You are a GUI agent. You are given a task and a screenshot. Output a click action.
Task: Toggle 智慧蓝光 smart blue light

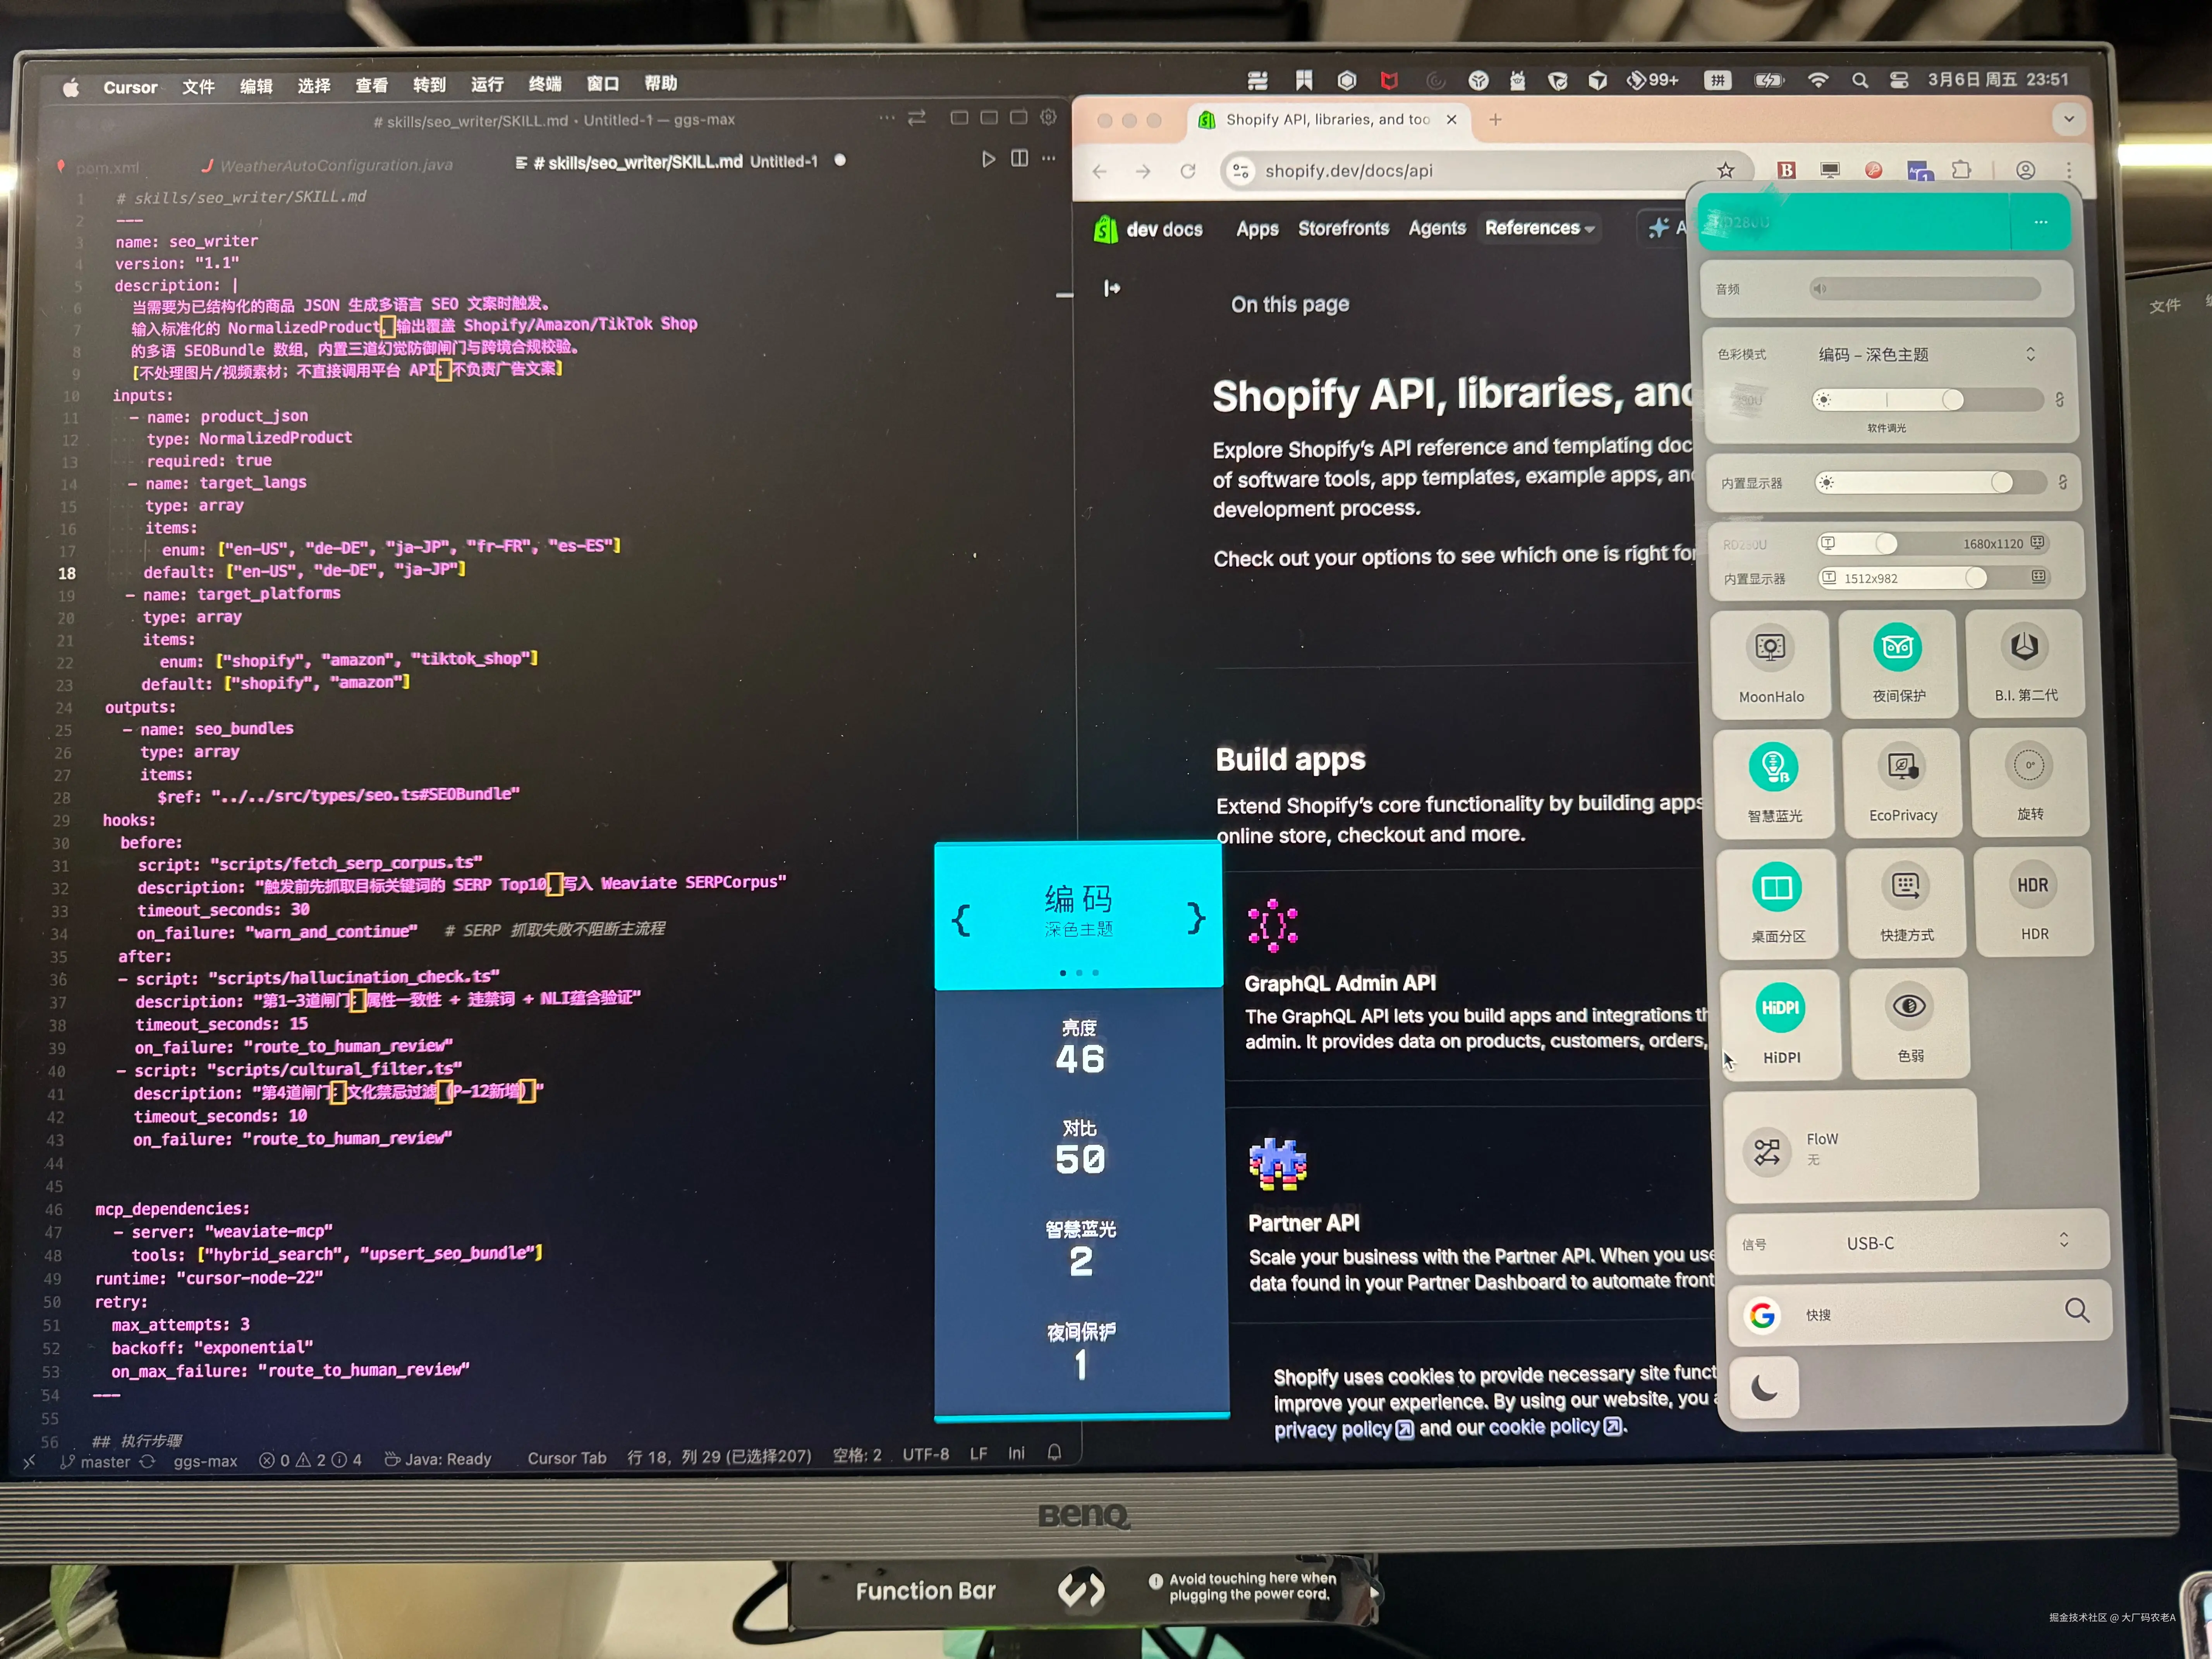point(1774,767)
